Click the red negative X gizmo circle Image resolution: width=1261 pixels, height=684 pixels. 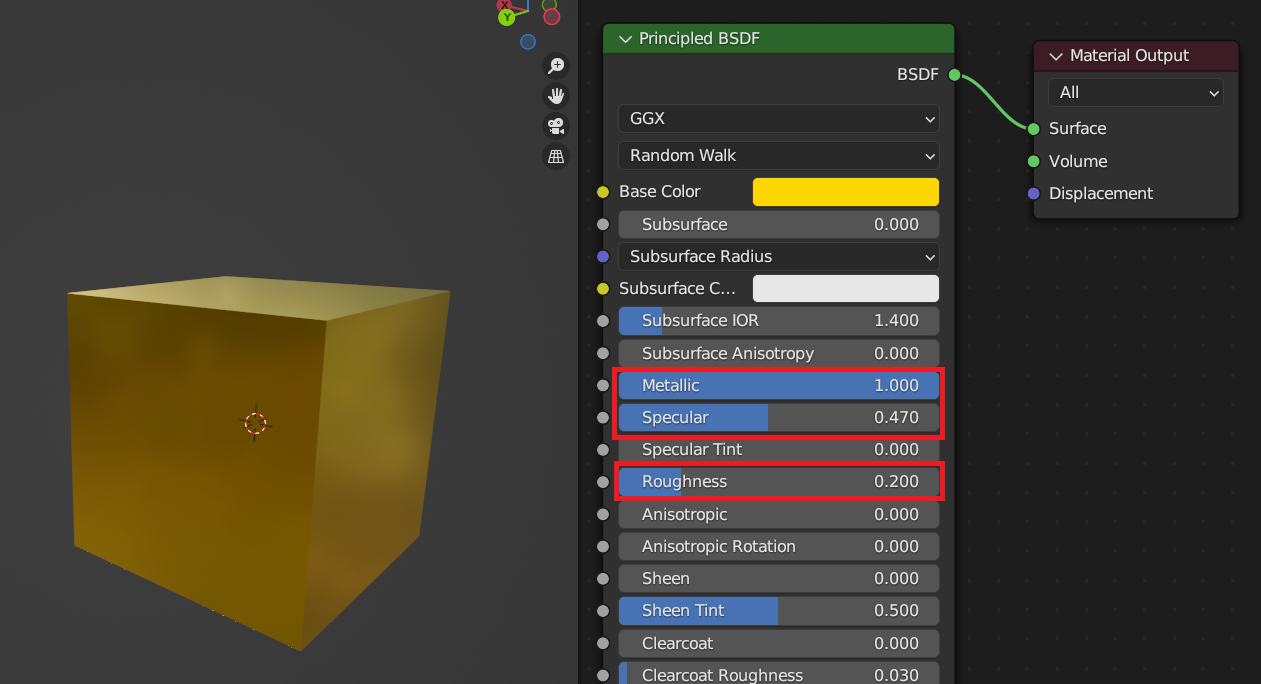tap(550, 14)
